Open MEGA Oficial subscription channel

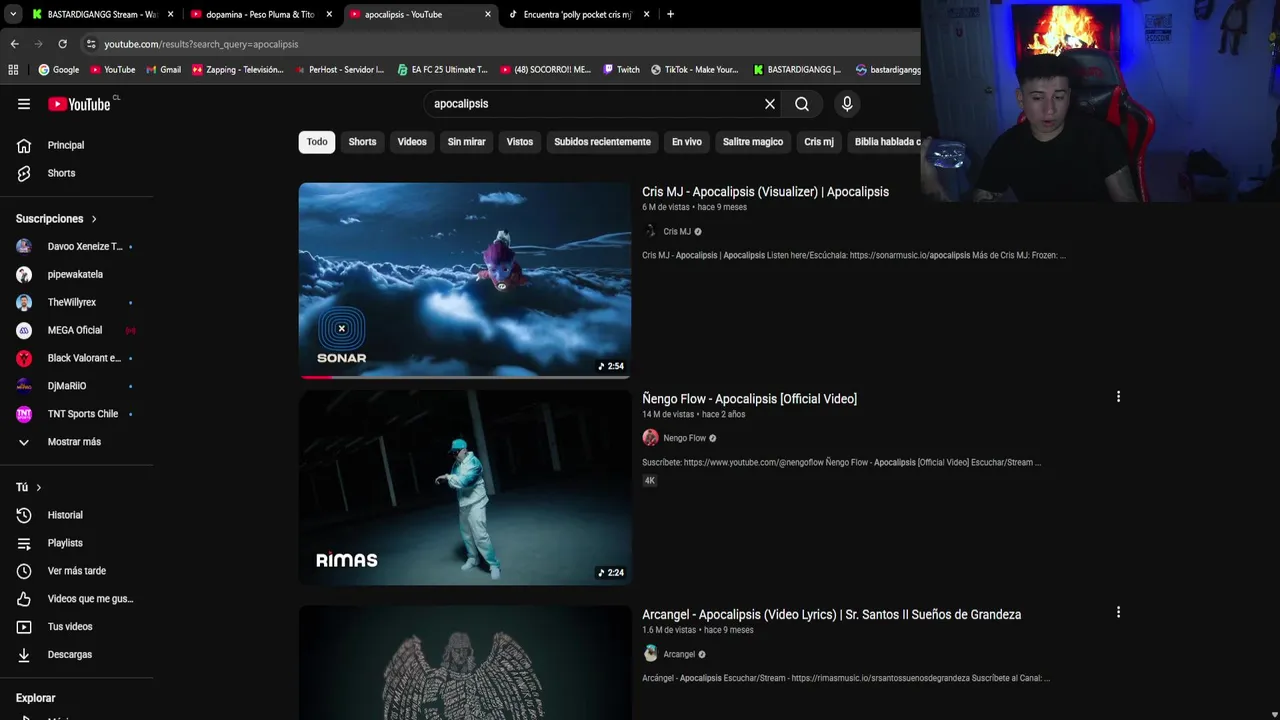tap(77, 330)
